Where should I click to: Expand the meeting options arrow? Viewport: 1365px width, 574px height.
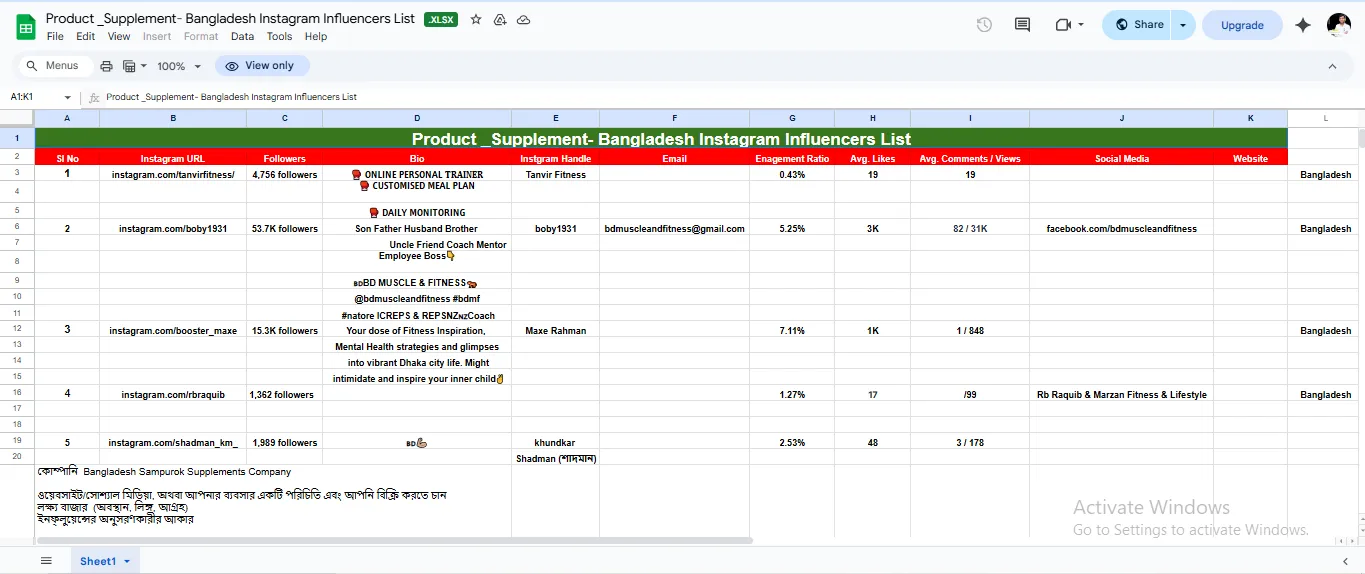[x=1081, y=25]
